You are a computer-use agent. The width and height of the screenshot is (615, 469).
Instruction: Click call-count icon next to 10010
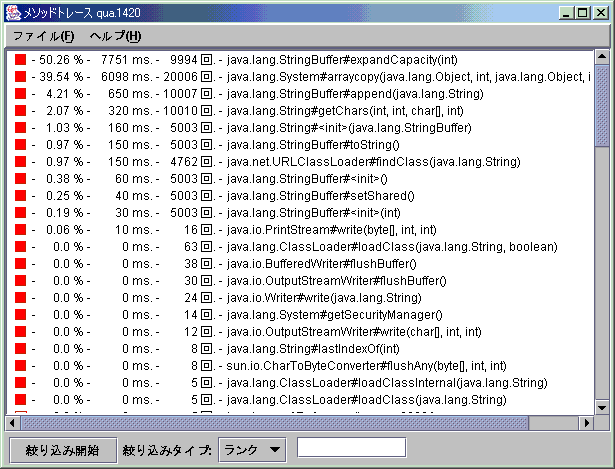(x=206, y=111)
